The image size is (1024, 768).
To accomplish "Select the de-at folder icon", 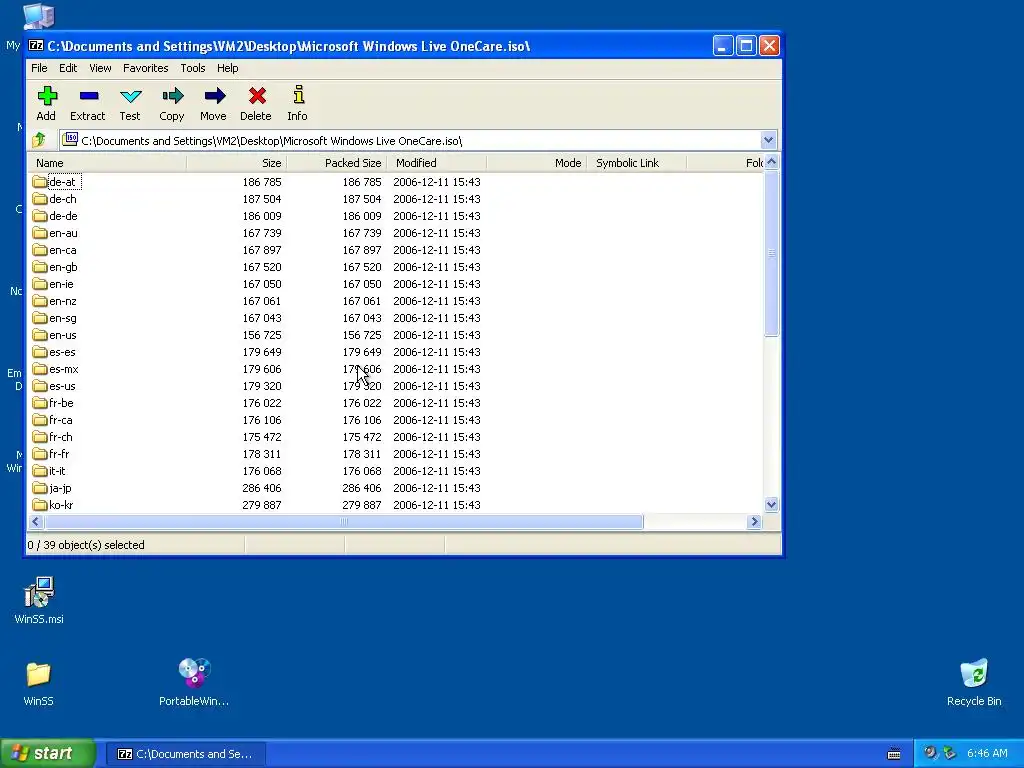I will tap(40, 182).
